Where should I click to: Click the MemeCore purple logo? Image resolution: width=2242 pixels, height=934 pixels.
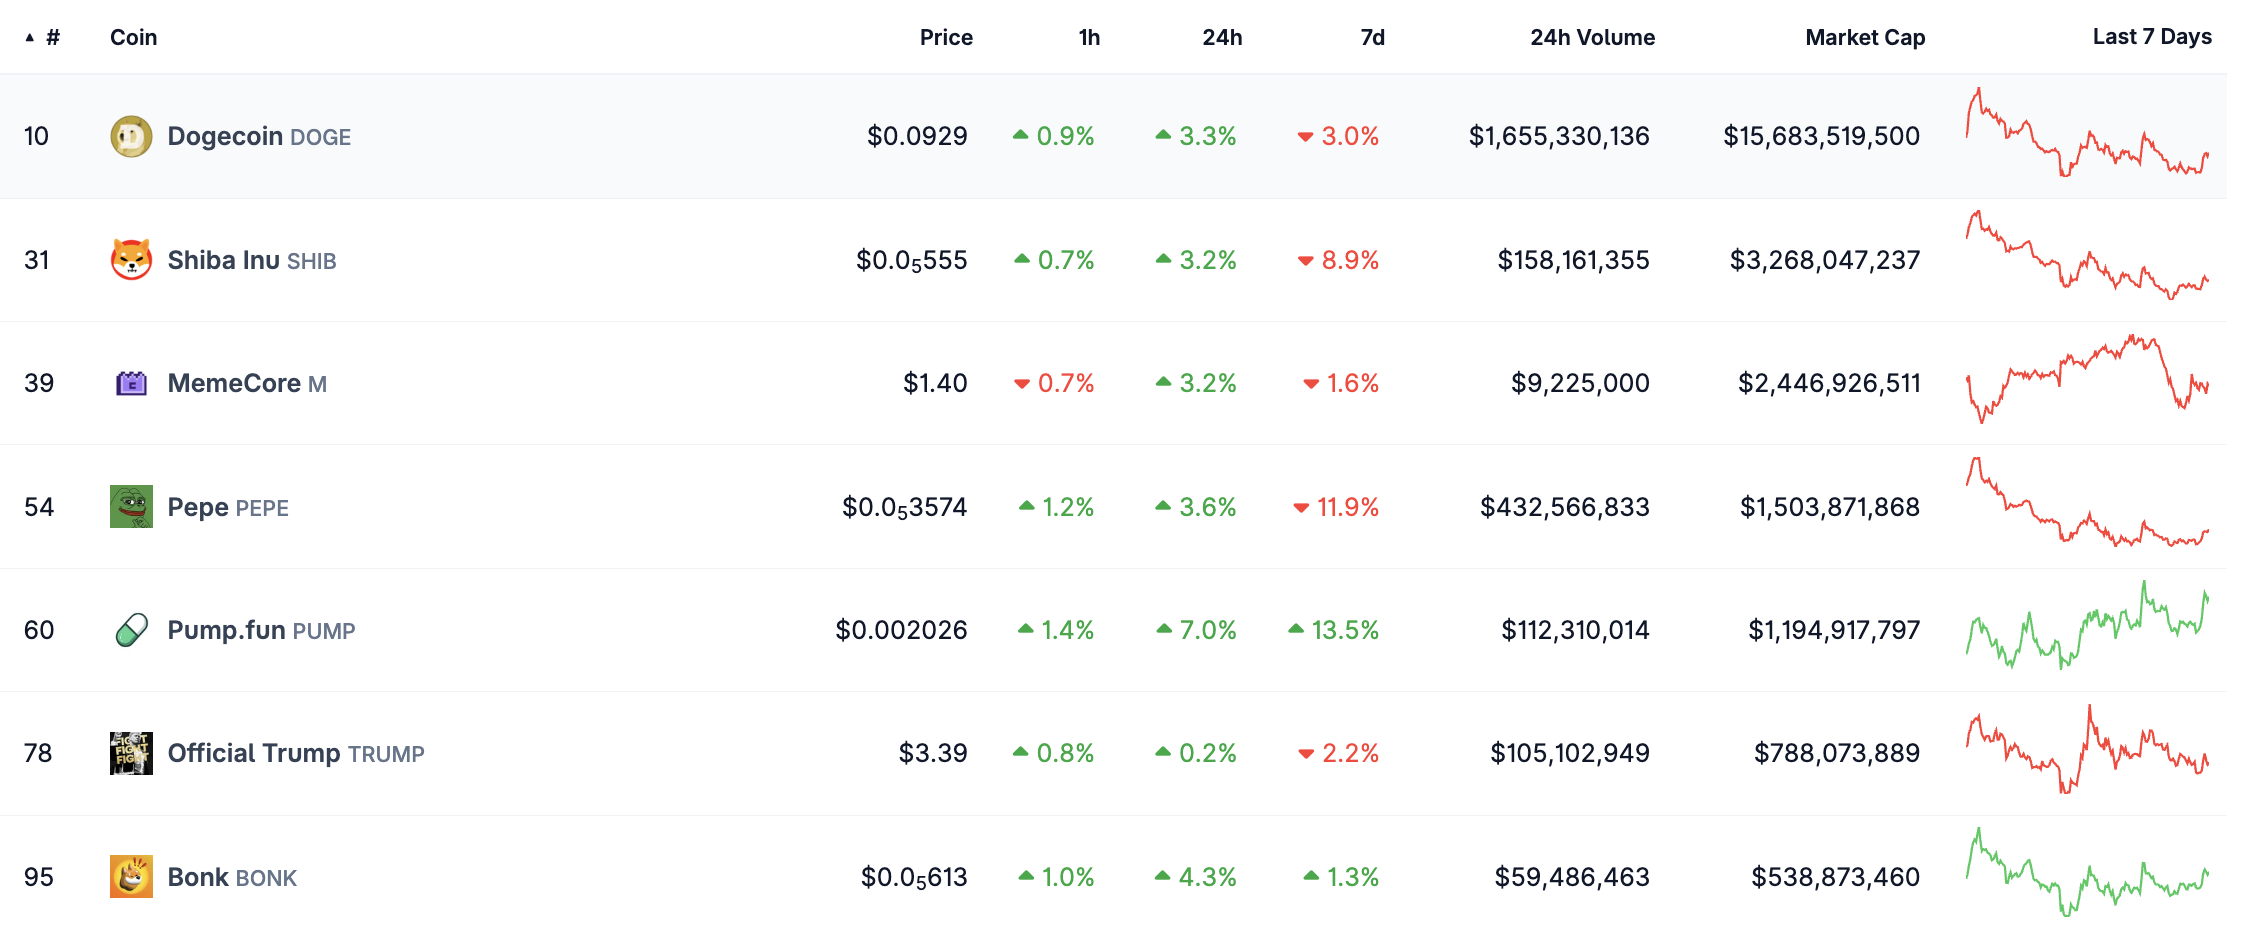[x=130, y=383]
